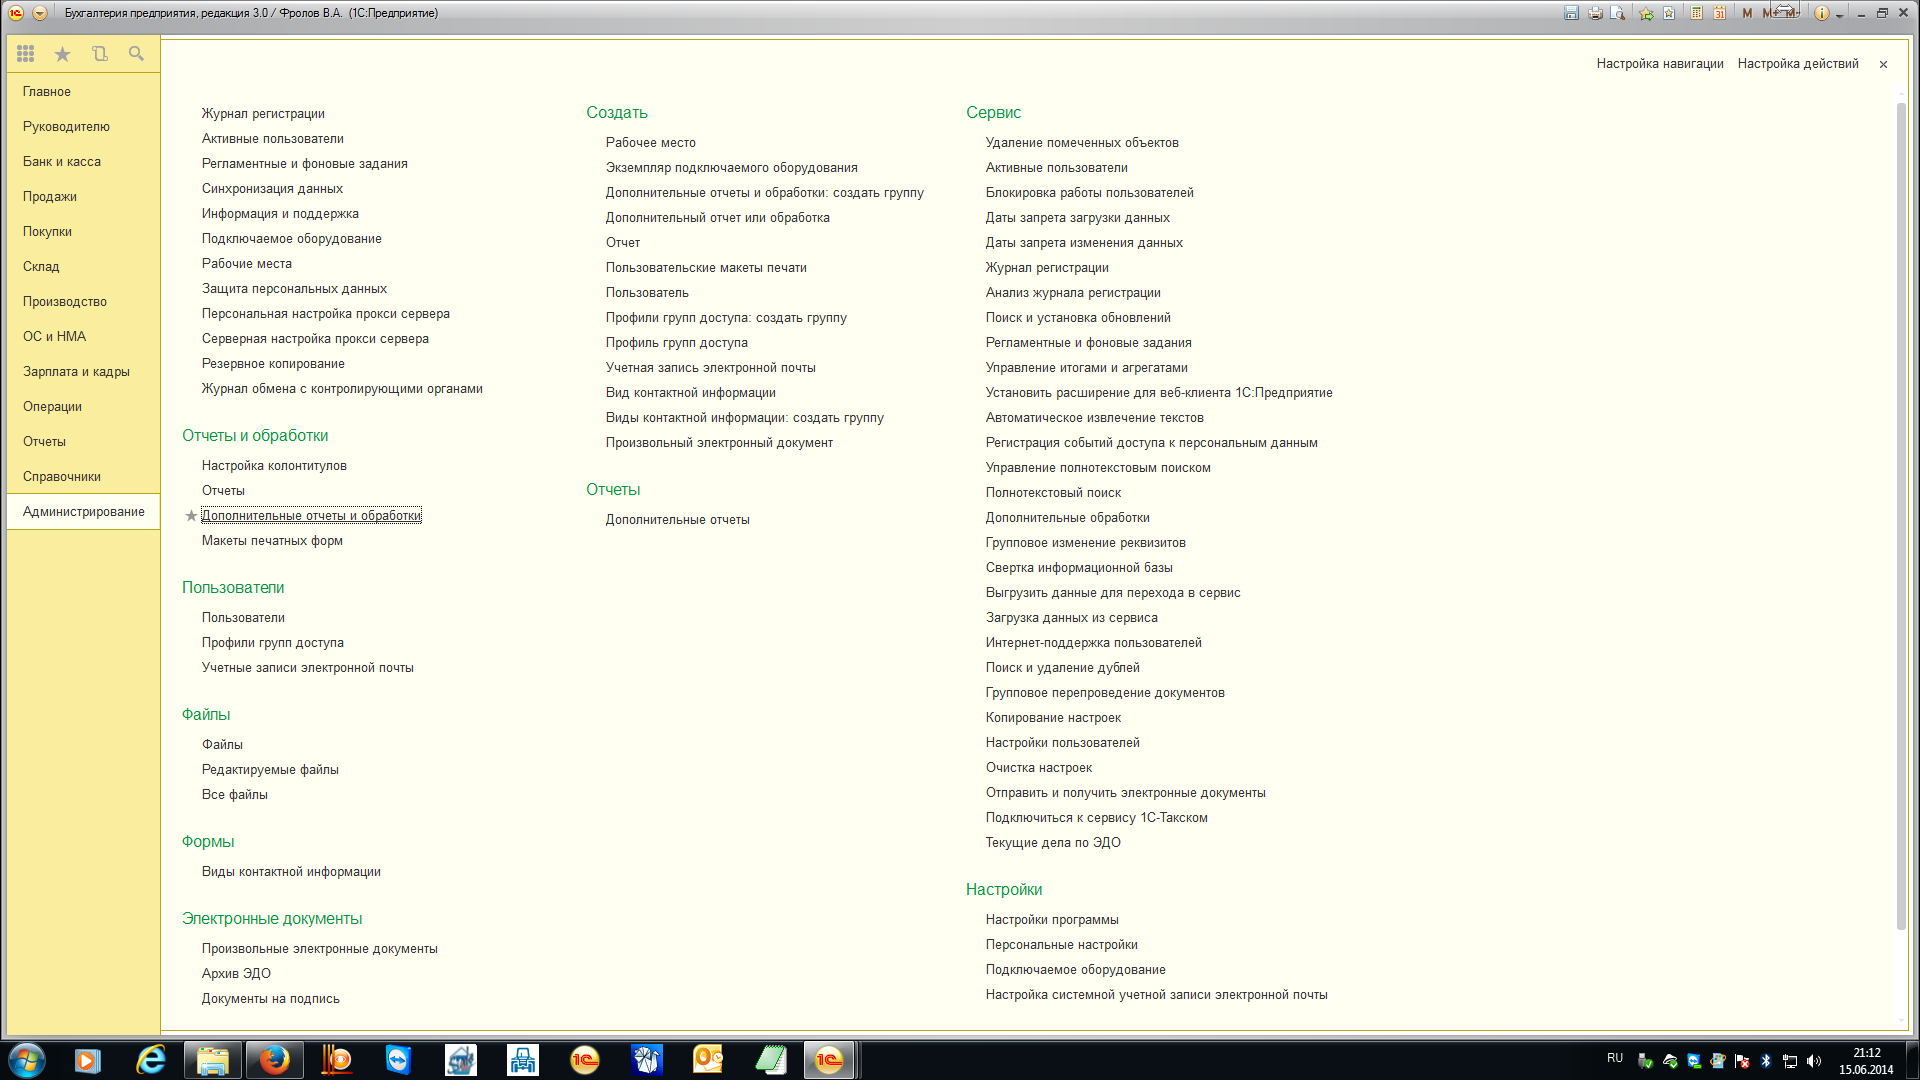Image resolution: width=1920 pixels, height=1080 pixels.
Task: Open Firefox from the Windows taskbar
Action: tap(274, 1060)
